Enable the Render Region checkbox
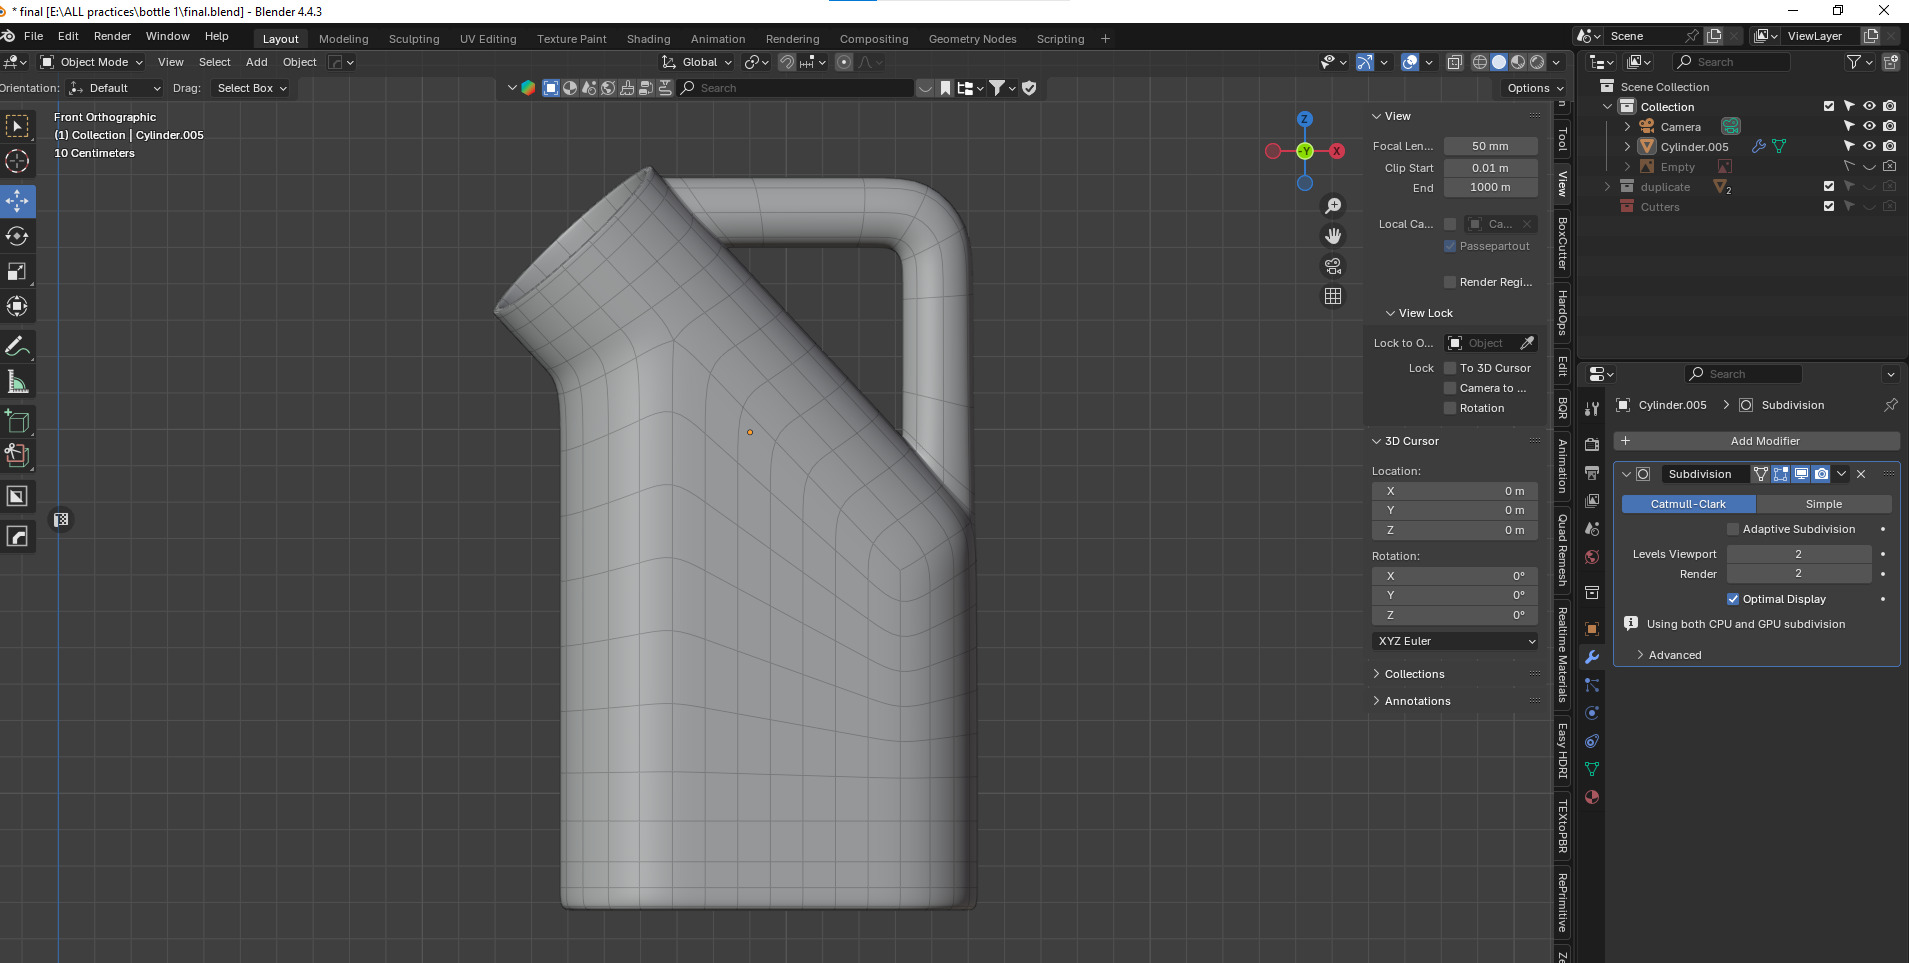This screenshot has width=1909, height=963. [x=1450, y=282]
